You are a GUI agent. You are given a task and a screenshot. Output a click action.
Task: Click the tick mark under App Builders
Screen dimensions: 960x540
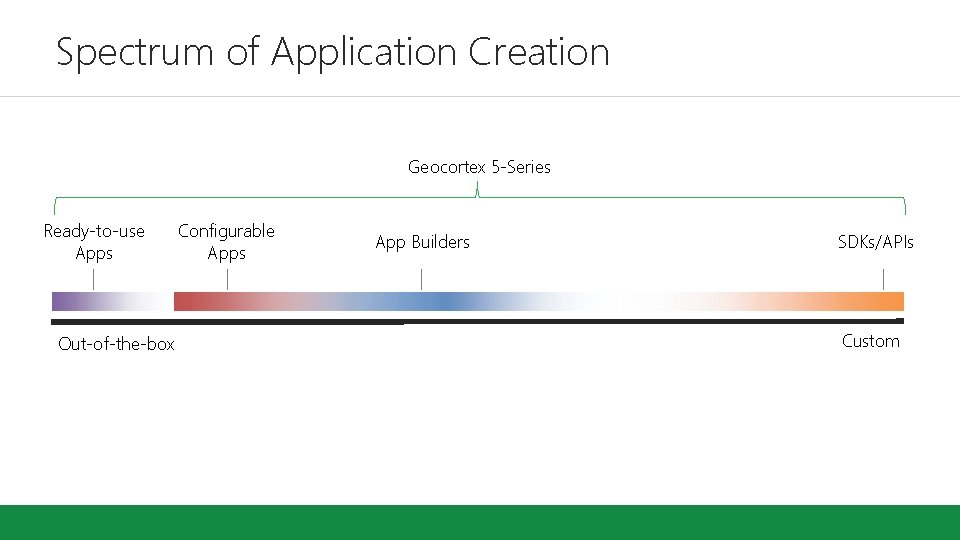pyautogui.click(x=421, y=279)
